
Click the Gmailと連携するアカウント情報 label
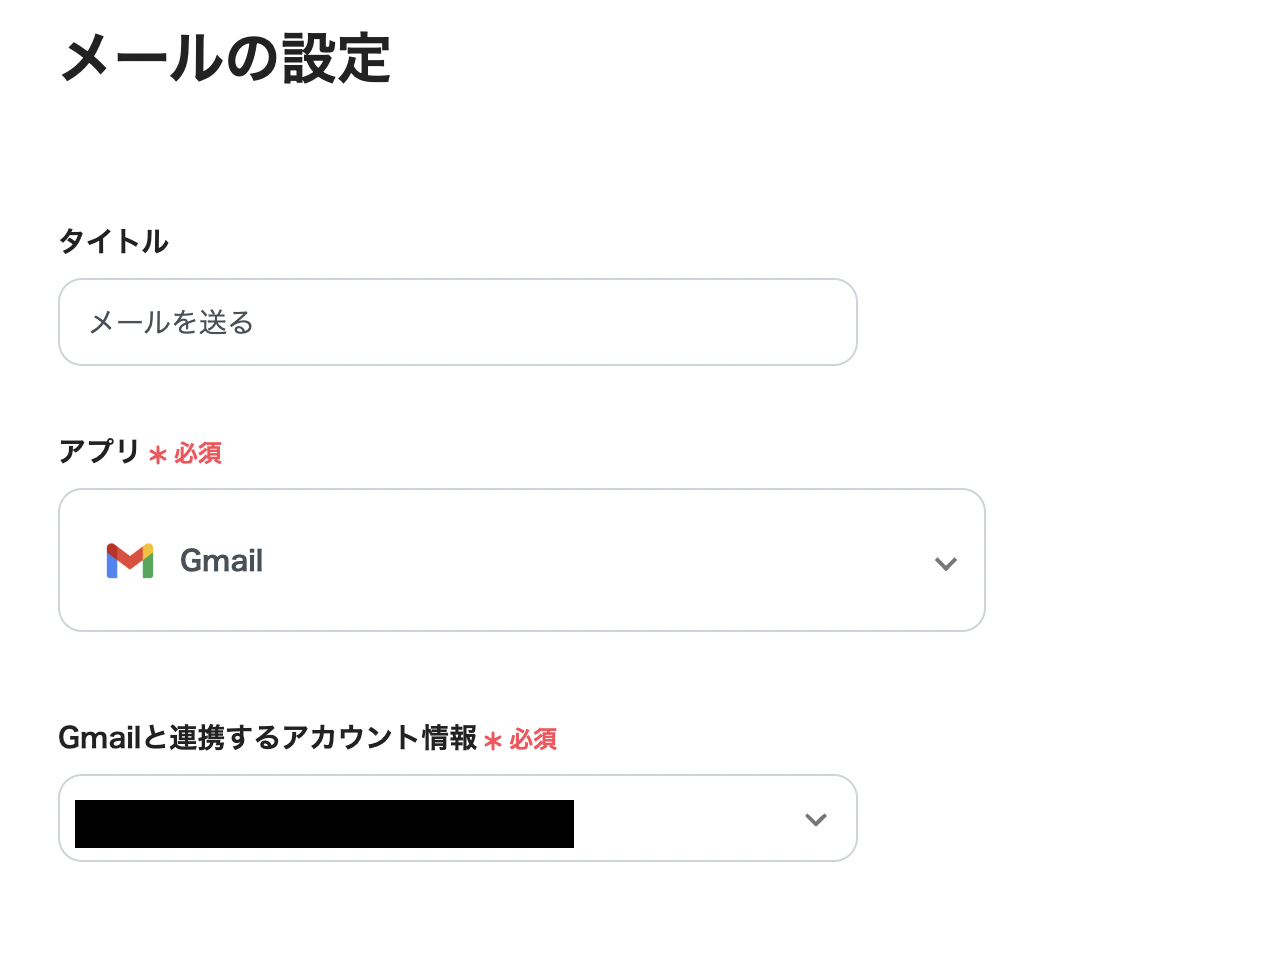point(267,738)
